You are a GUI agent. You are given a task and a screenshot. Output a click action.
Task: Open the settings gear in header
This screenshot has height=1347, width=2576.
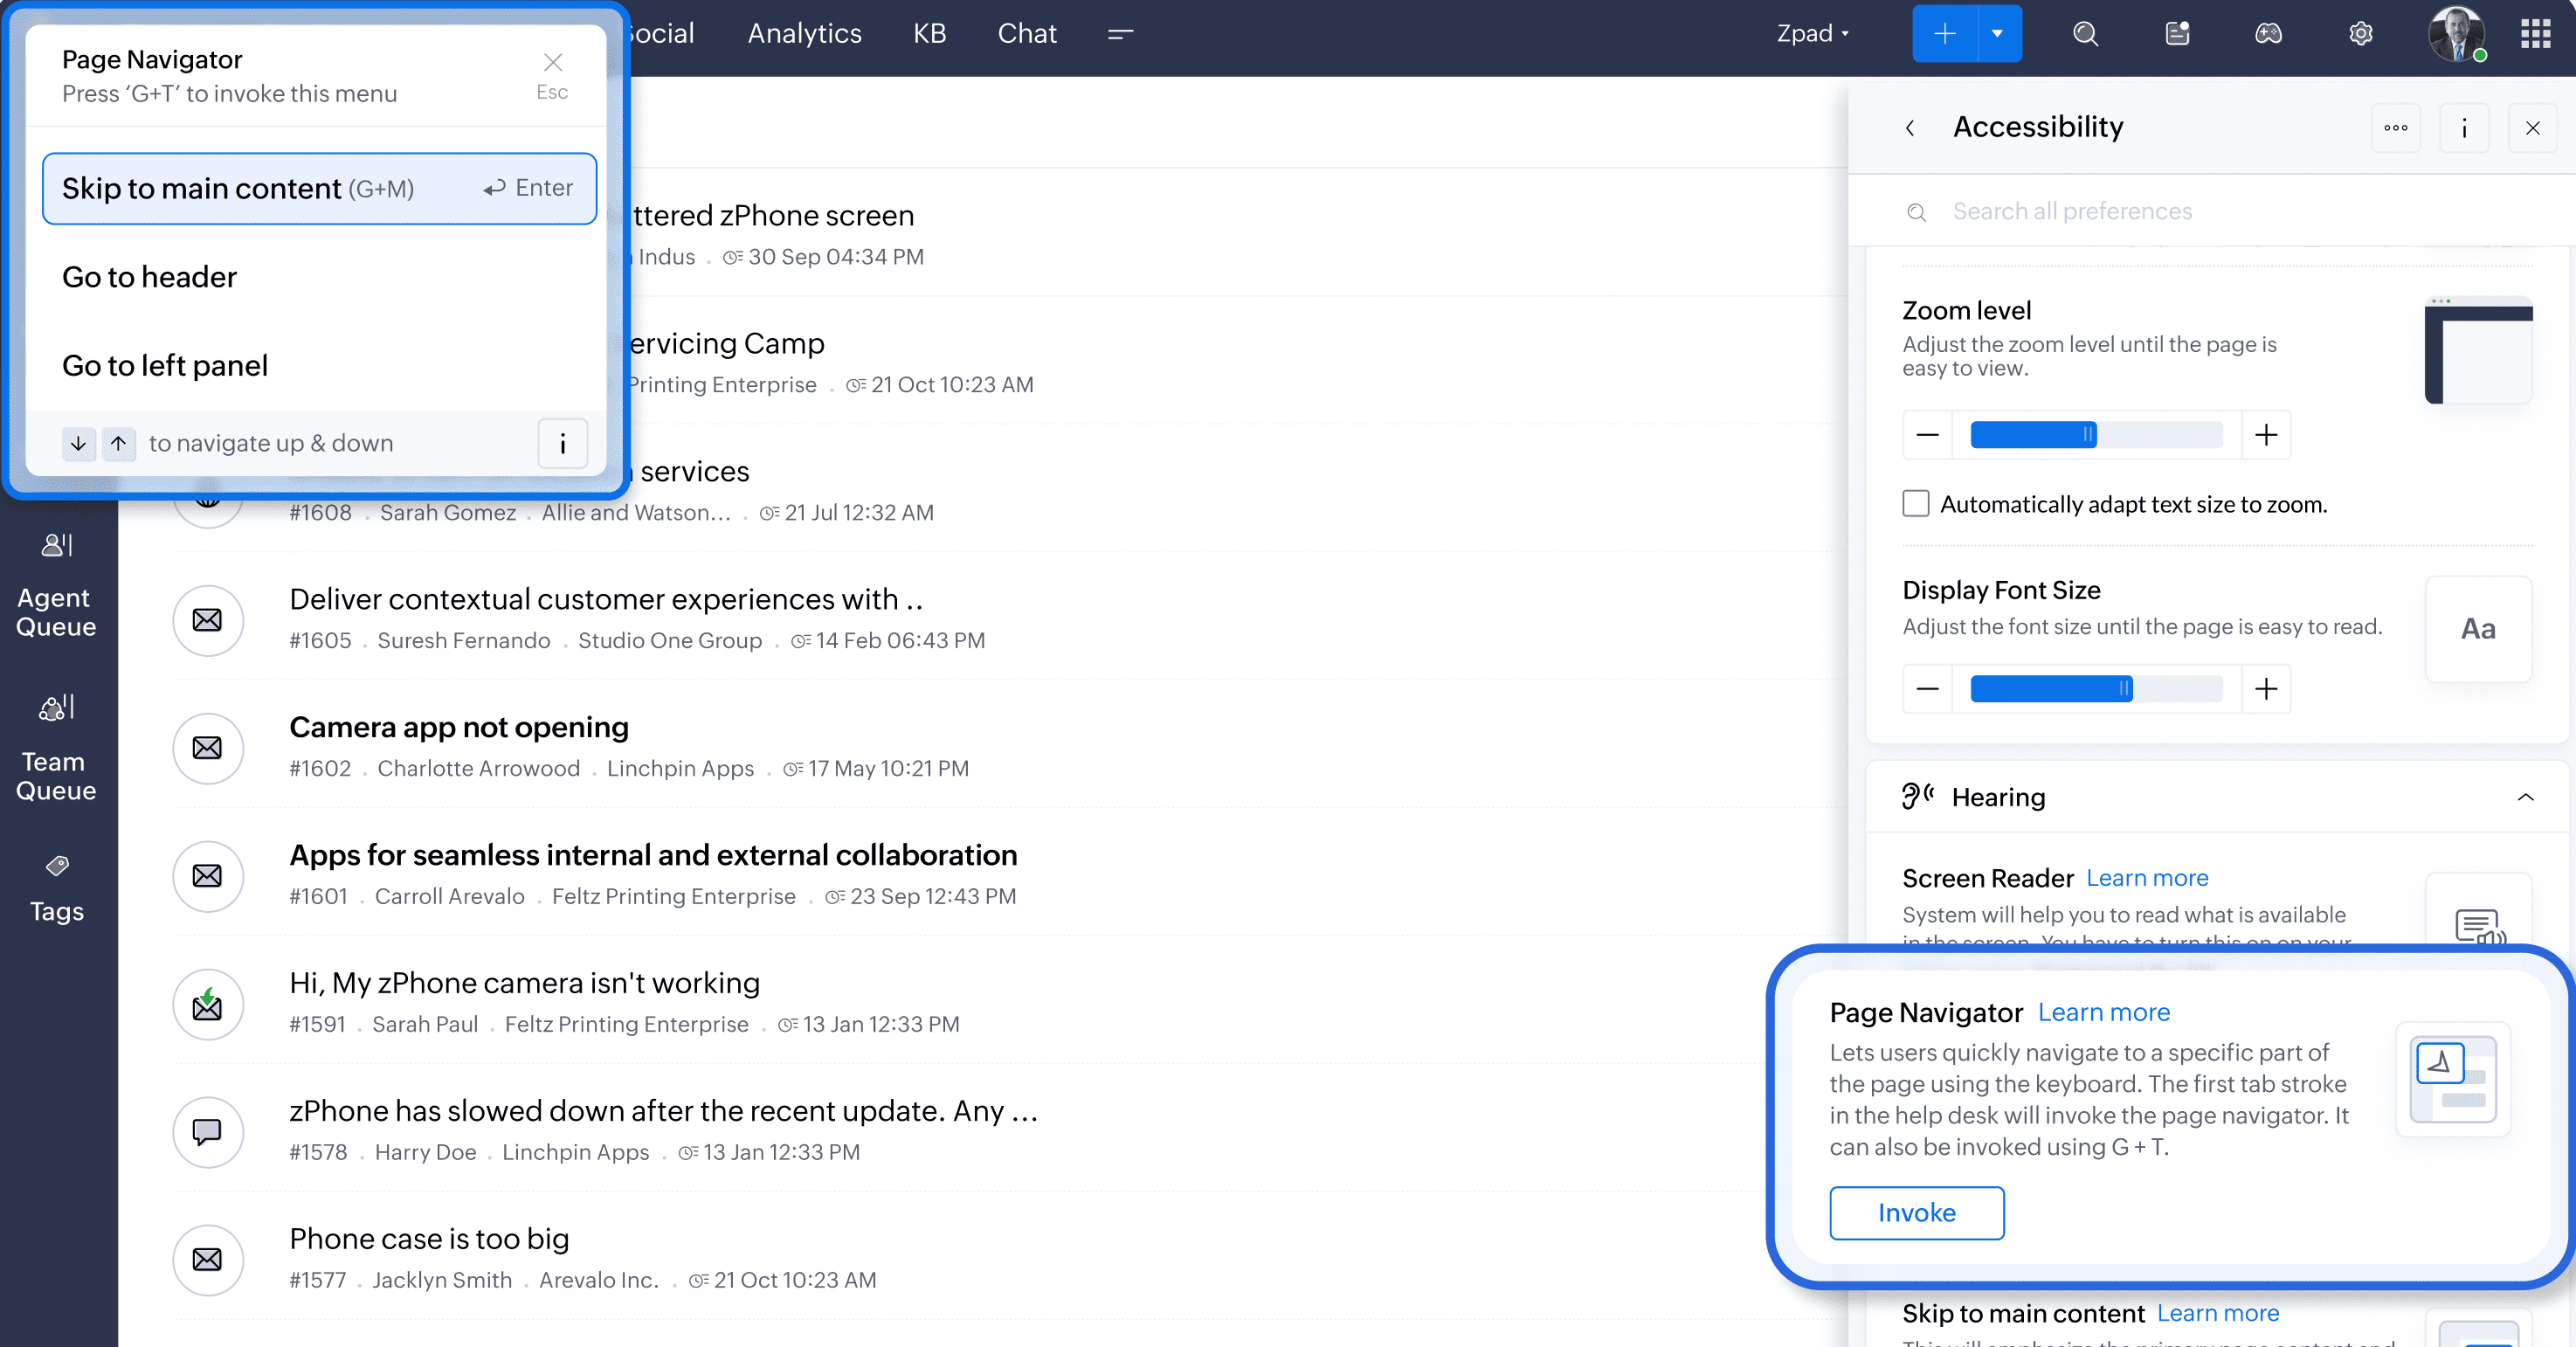click(x=2360, y=34)
